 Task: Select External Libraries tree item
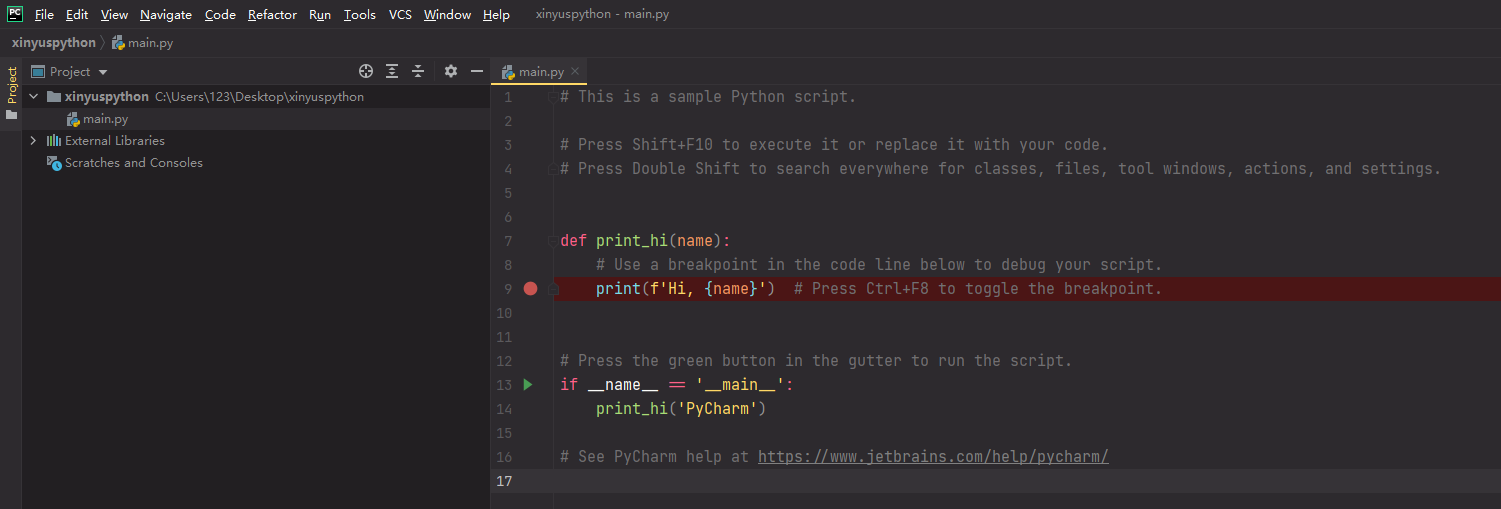[x=115, y=141]
